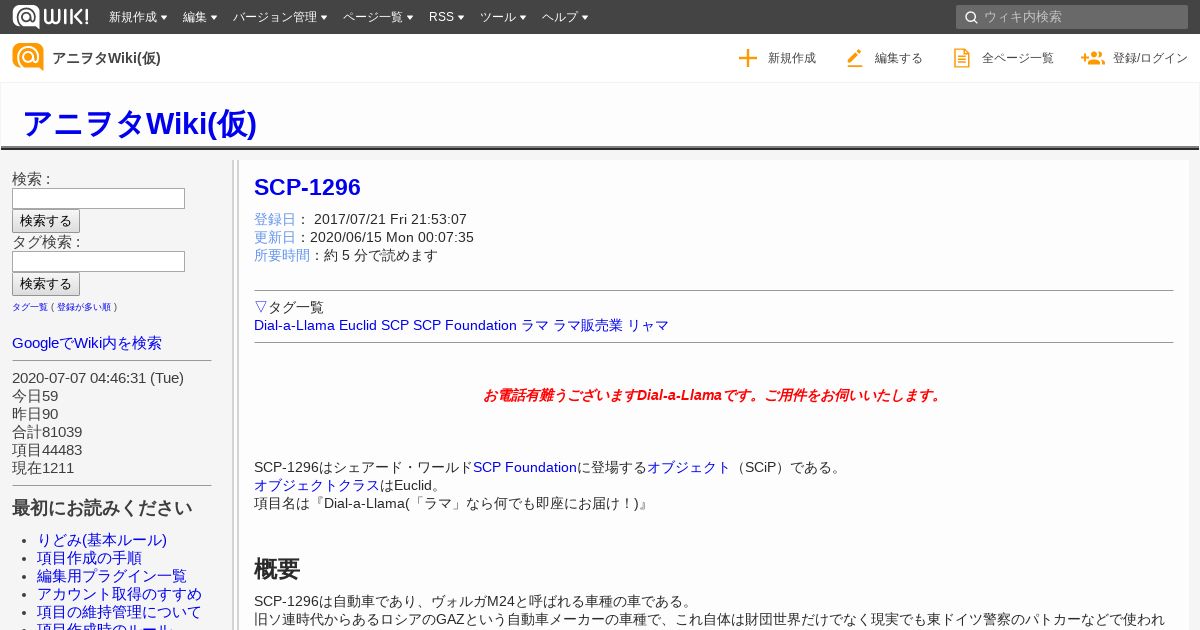Screen dimensions: 1200x630
Task: Click the アニヲタWiki(仮) header site name
Action: (106, 58)
